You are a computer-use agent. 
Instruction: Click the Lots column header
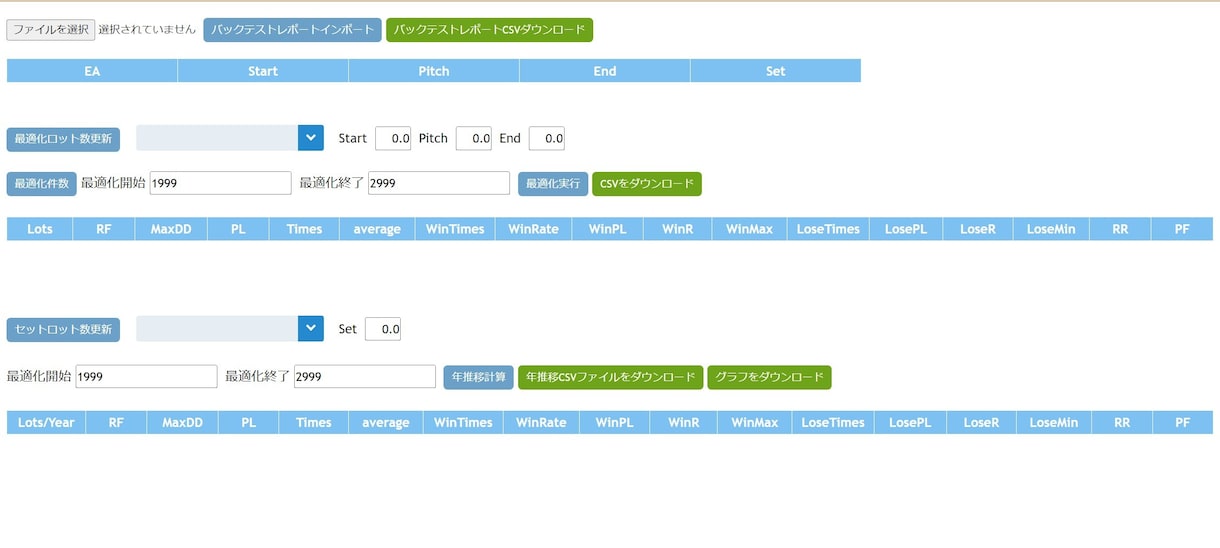[40, 229]
